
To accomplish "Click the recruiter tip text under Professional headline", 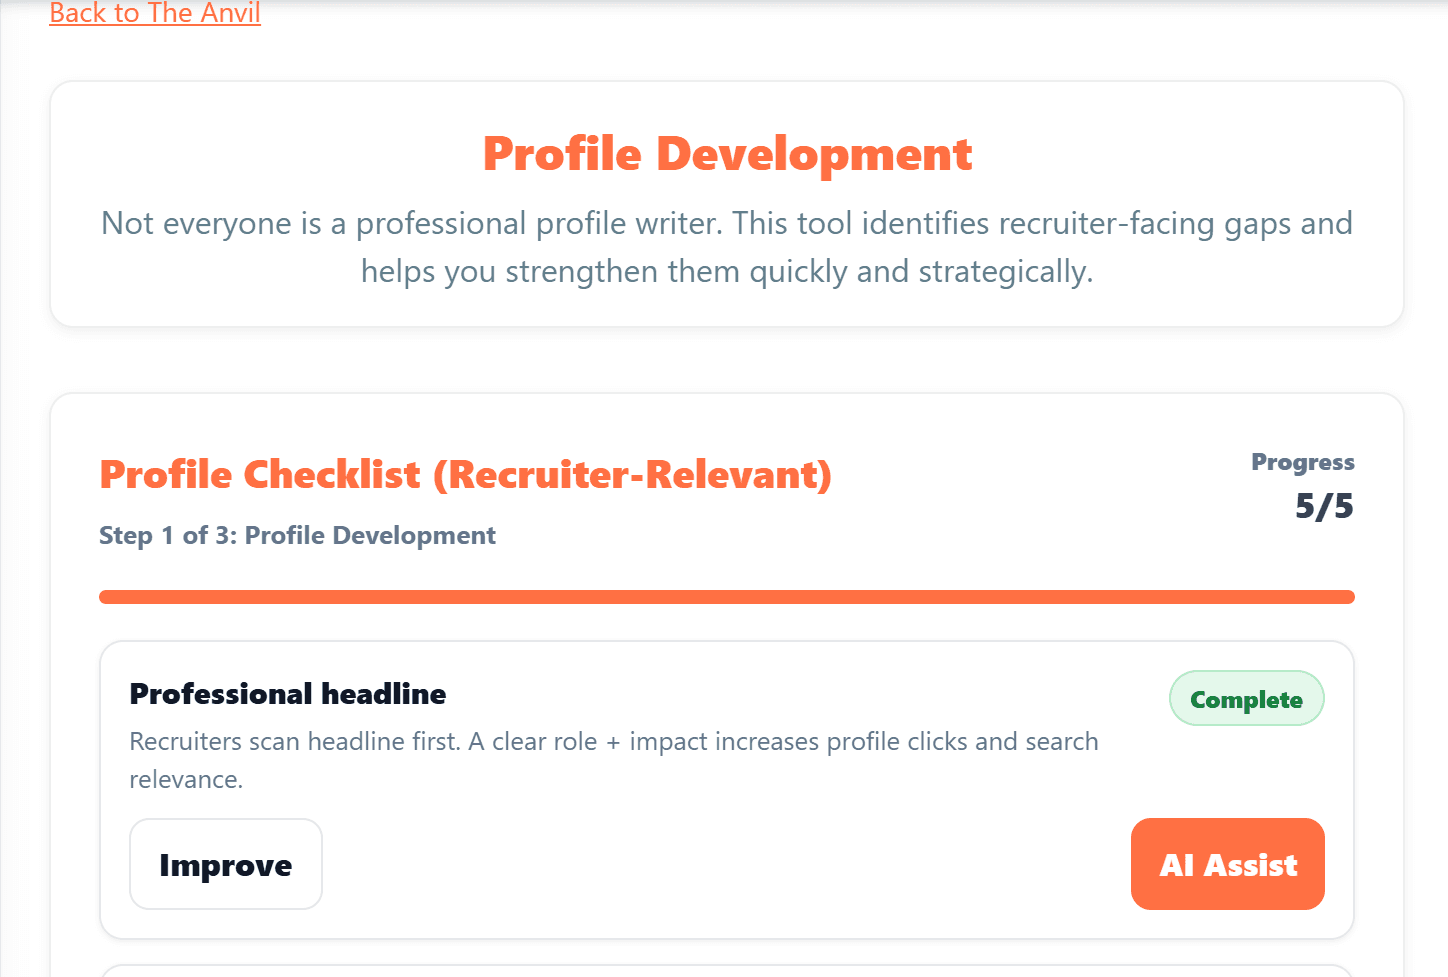I will tap(613, 760).
